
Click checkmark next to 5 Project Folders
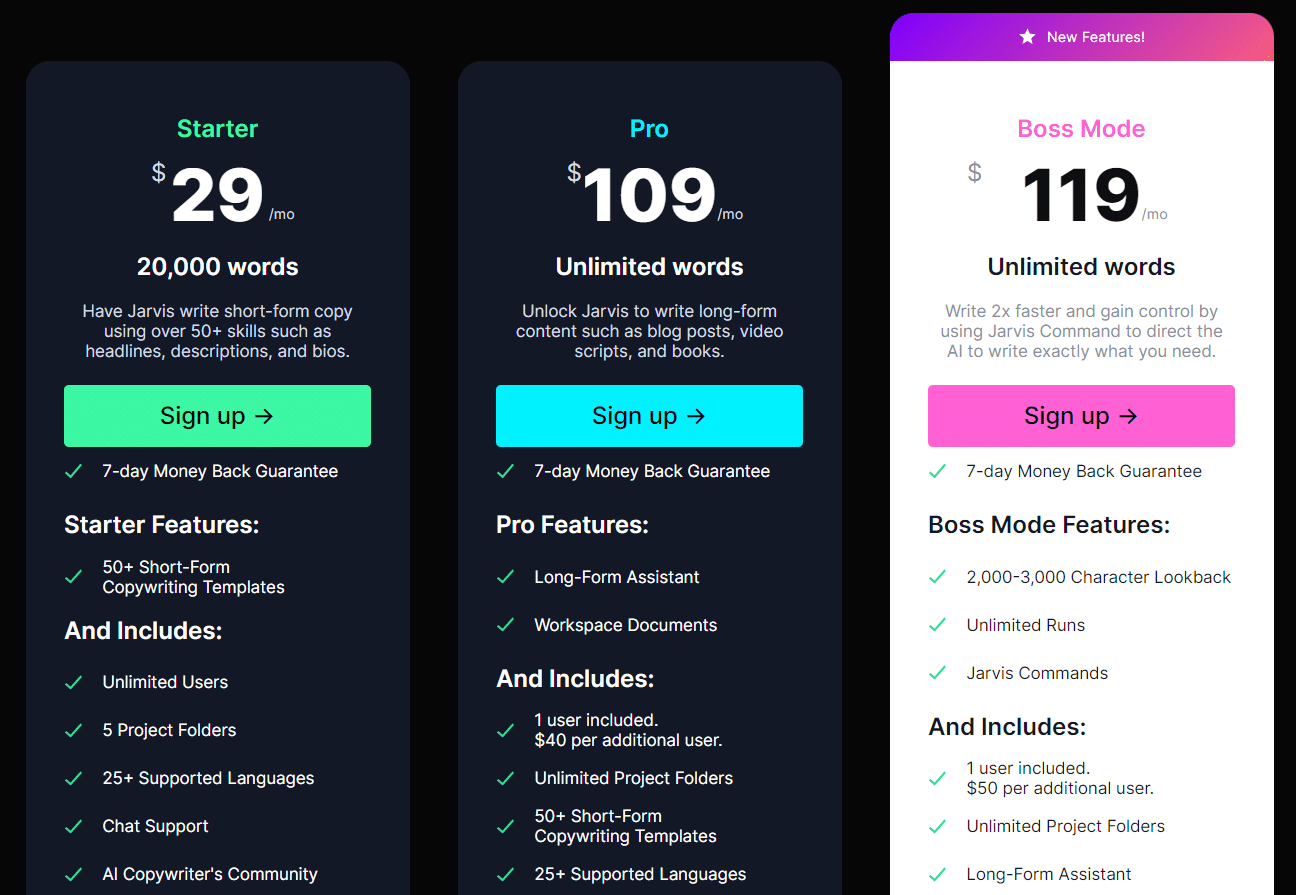73,730
